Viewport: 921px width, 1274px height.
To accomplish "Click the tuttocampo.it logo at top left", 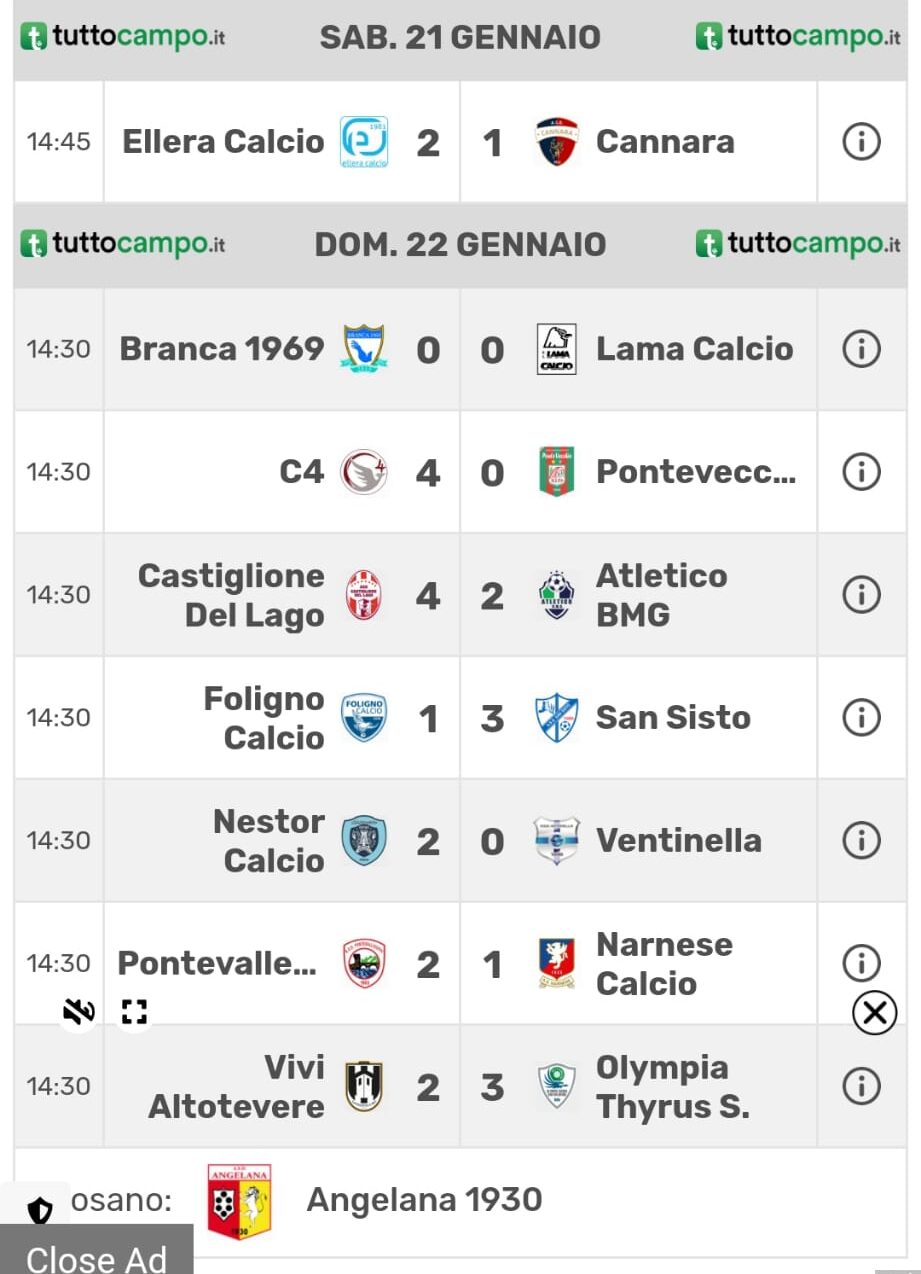I will pyautogui.click(x=123, y=38).
